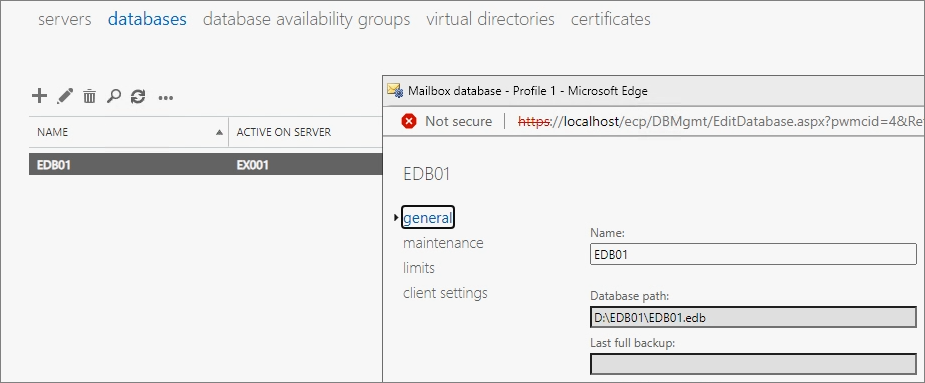Click the Name input field
This screenshot has width=925, height=383.
click(753, 254)
